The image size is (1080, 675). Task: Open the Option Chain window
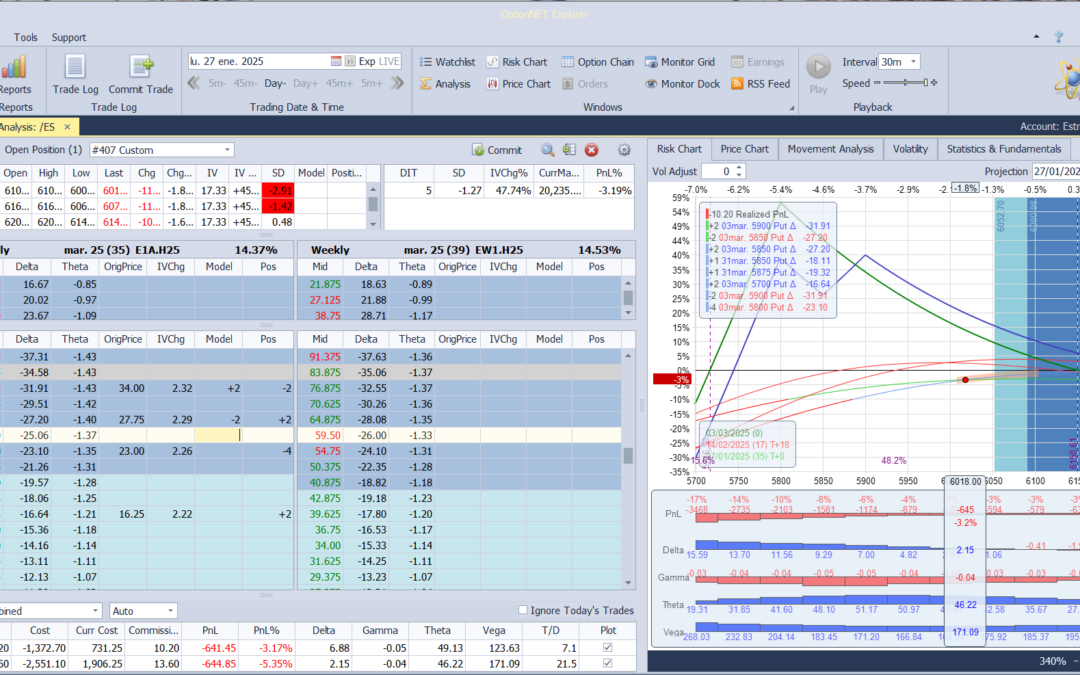tap(597, 62)
